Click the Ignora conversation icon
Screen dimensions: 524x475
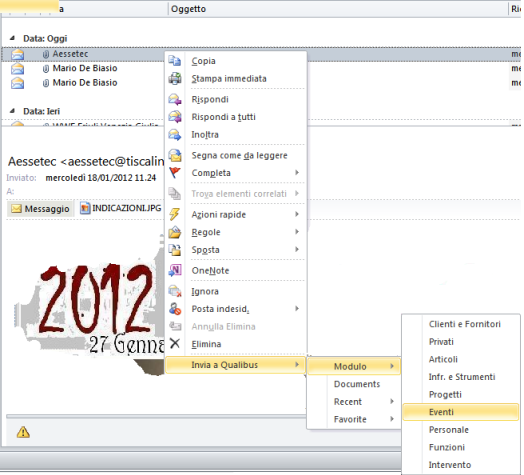coord(175,291)
